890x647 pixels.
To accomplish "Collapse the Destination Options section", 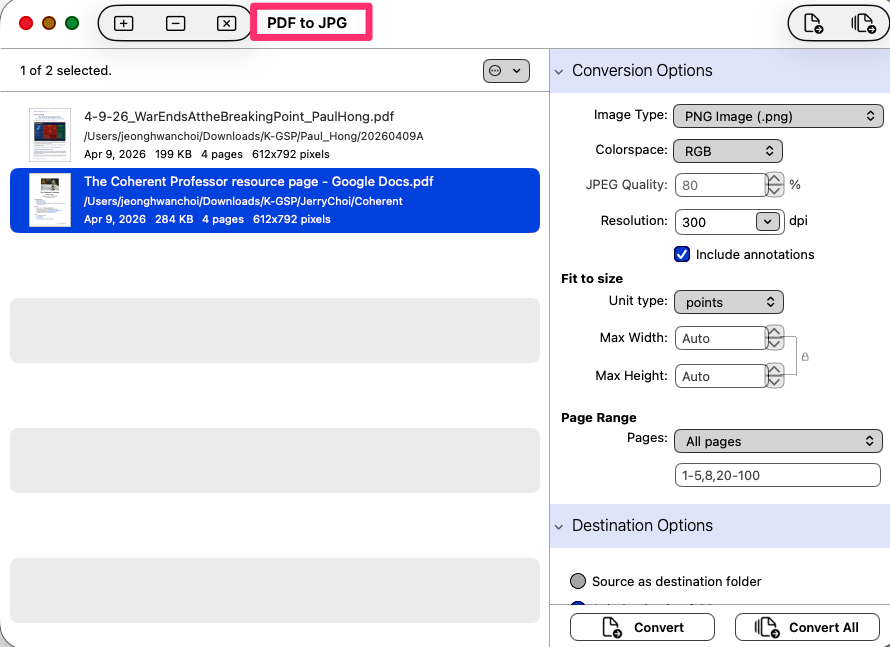I will [559, 527].
